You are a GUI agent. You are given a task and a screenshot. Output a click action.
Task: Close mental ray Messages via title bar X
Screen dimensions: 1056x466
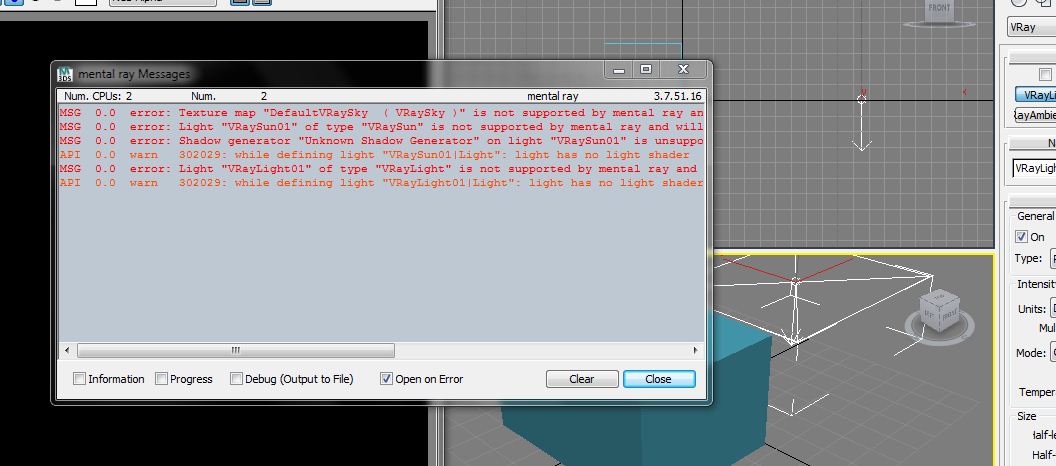click(684, 69)
